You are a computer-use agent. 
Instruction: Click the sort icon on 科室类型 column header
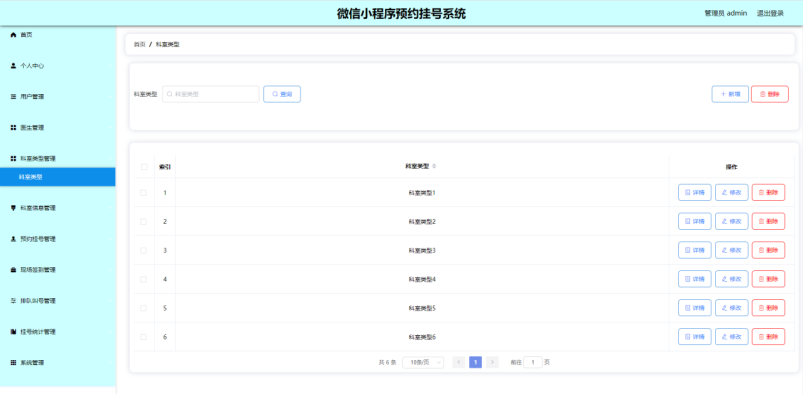pyautogui.click(x=434, y=166)
